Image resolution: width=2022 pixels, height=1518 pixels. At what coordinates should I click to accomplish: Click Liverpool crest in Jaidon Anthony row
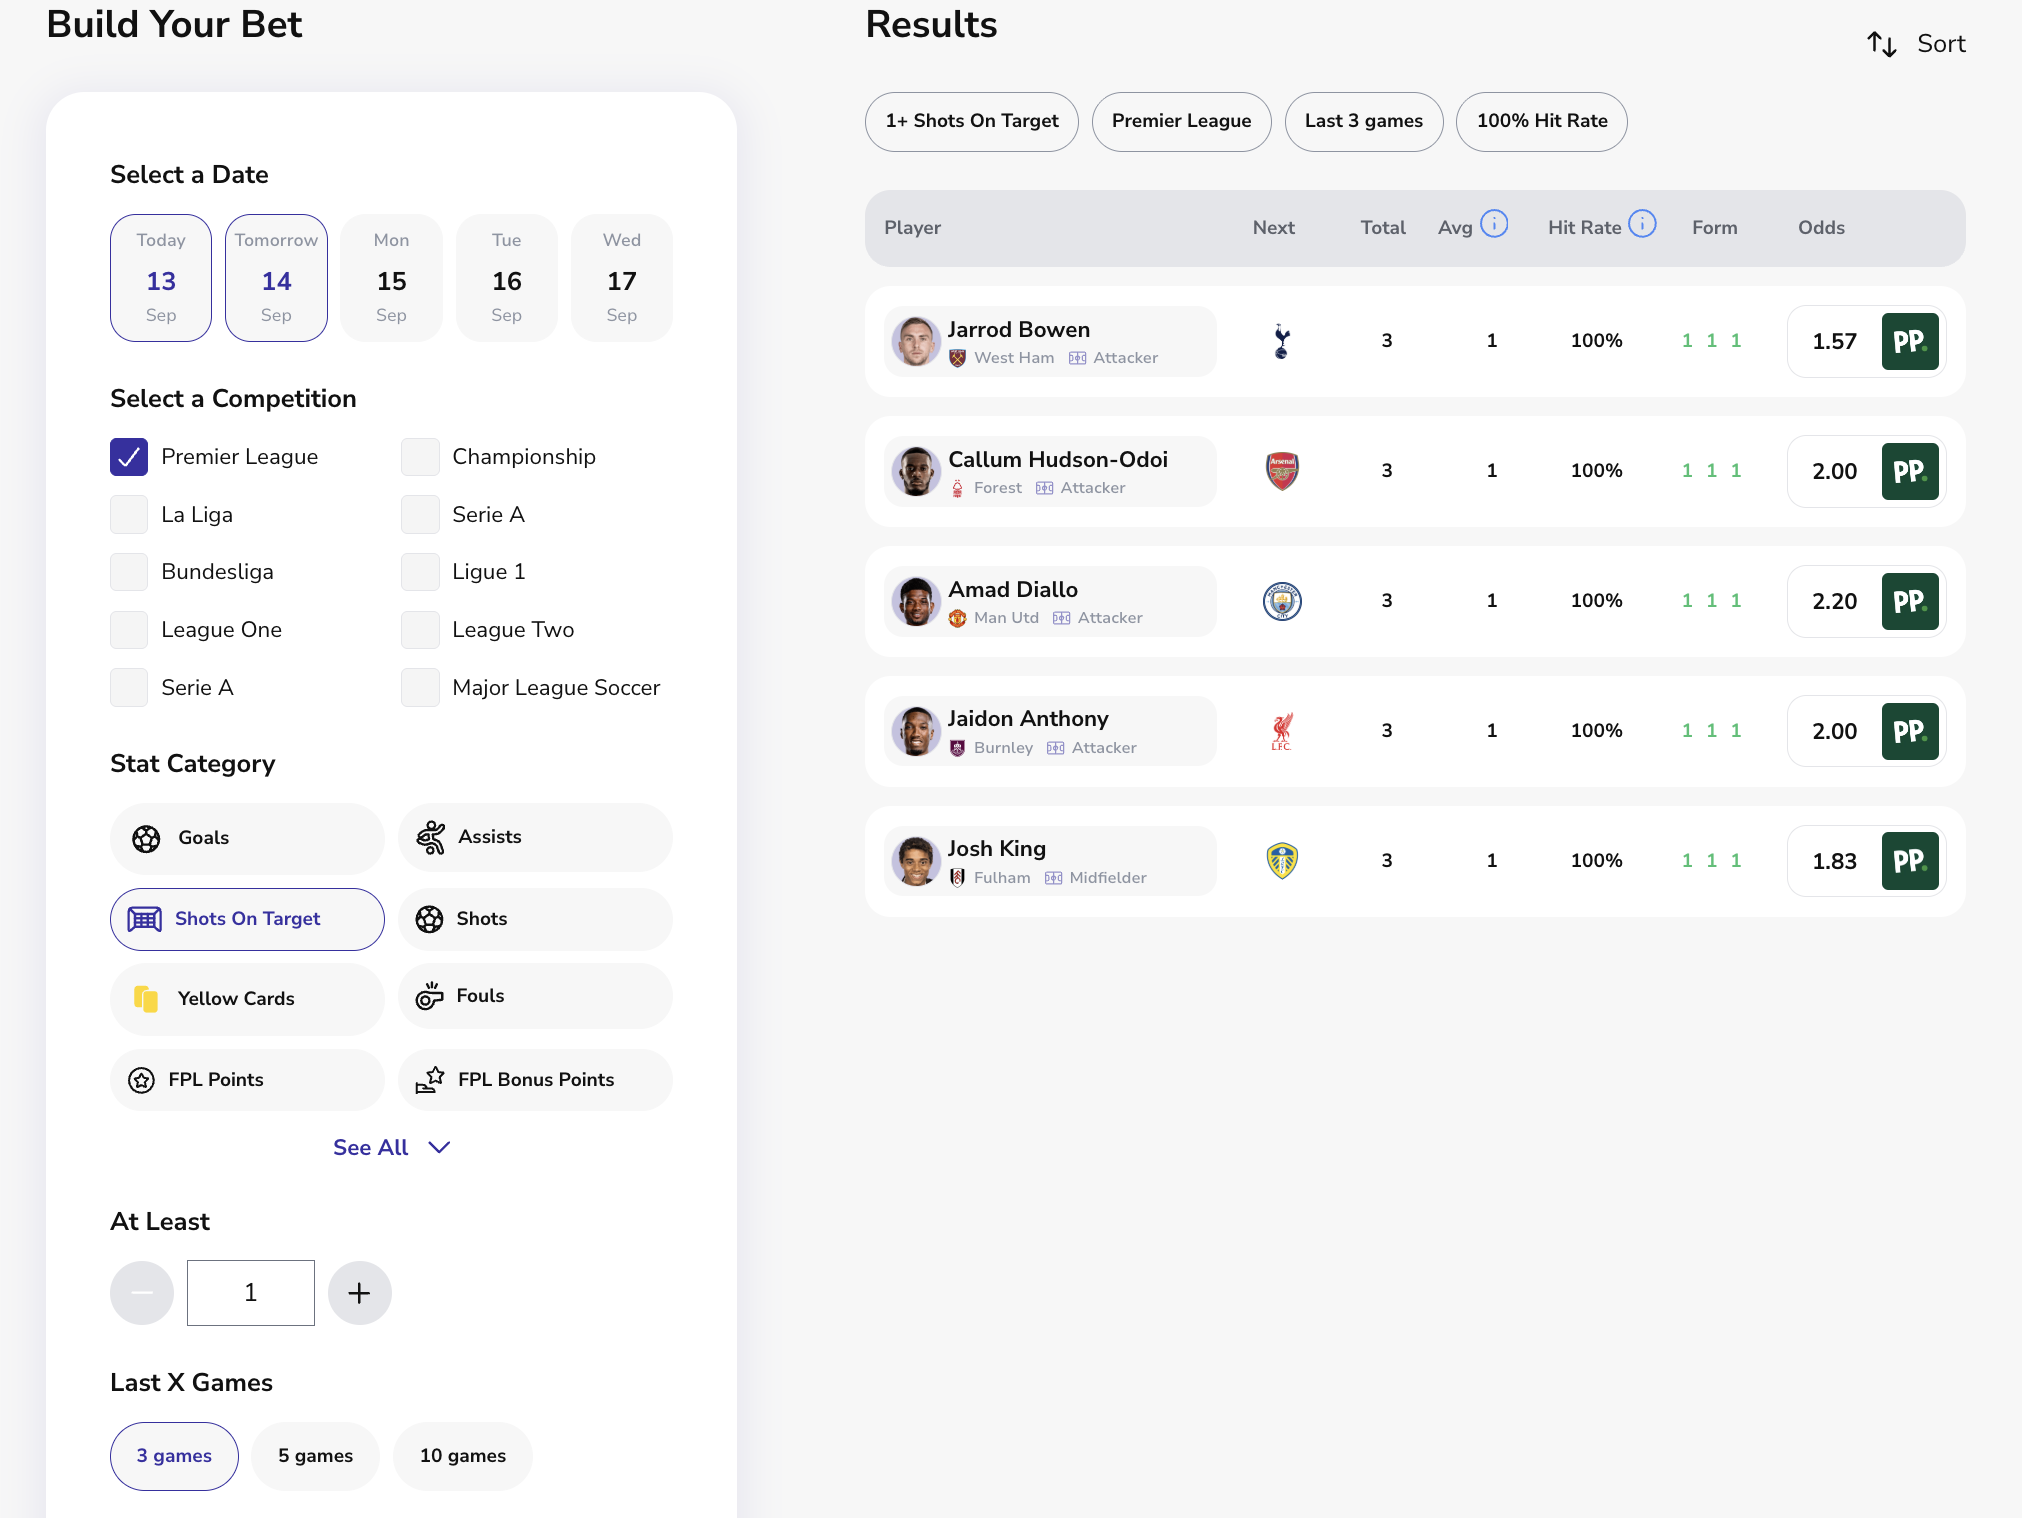click(1282, 731)
